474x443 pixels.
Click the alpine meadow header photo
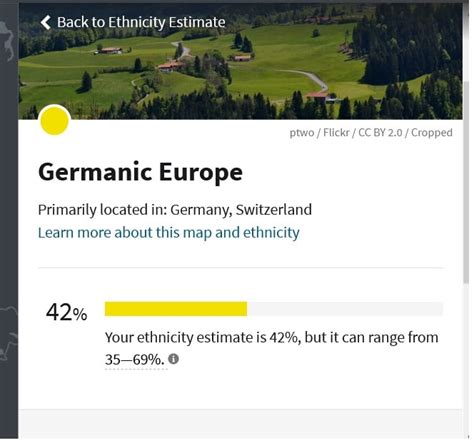(240, 61)
